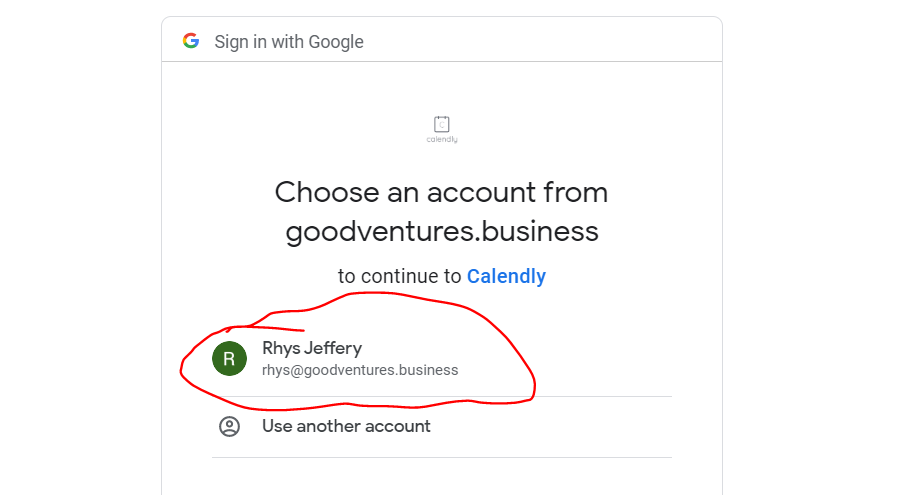Click the small calendly wordmark under logo
The height and width of the screenshot is (495, 900).
click(442, 140)
